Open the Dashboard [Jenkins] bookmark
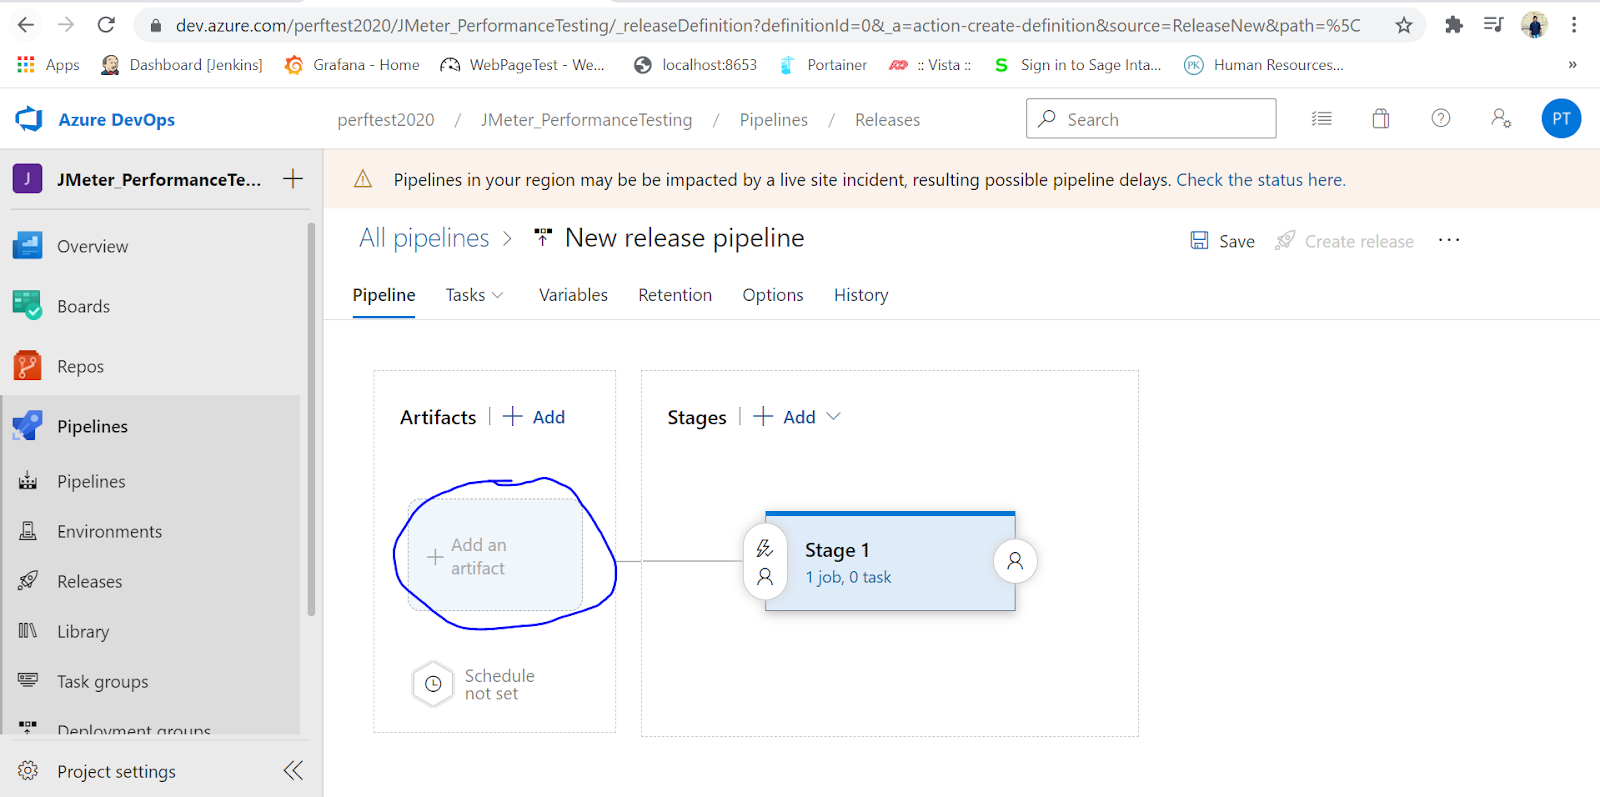Viewport: 1600px width, 797px height. tap(181, 65)
